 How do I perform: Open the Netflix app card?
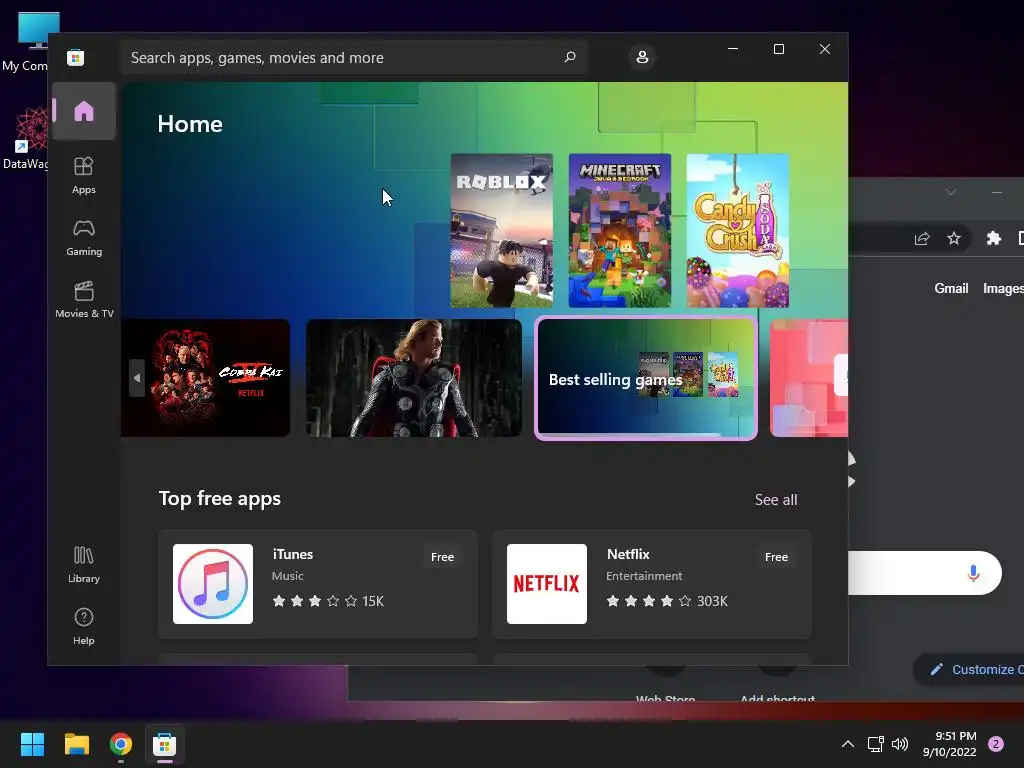652,584
